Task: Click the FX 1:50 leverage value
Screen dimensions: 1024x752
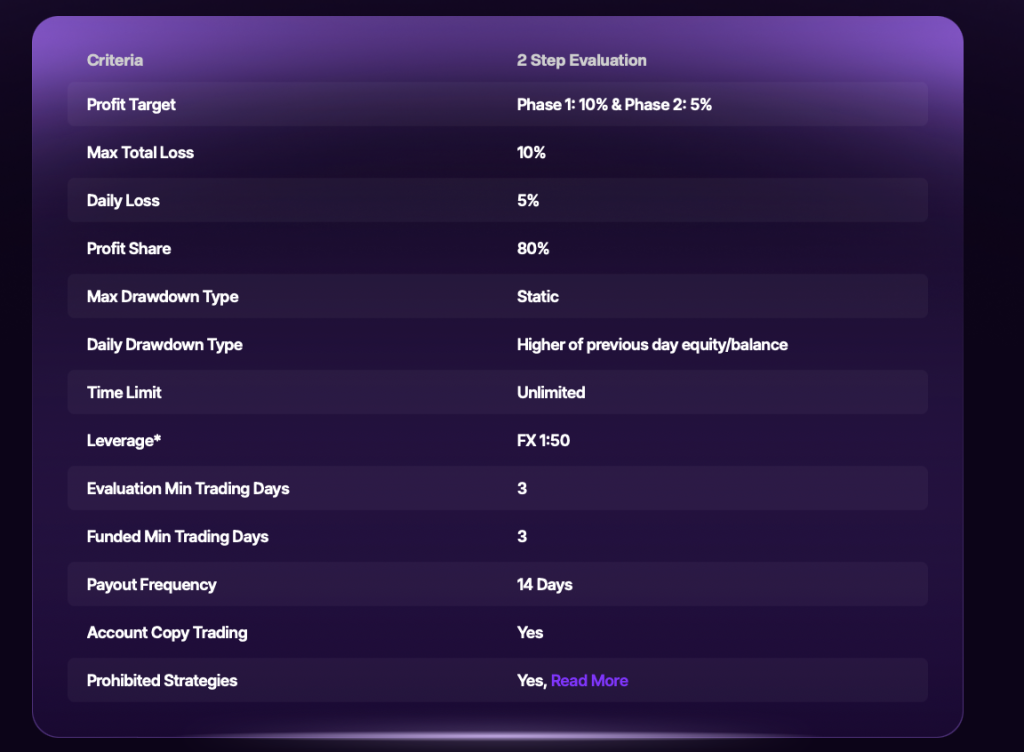Action: (543, 440)
